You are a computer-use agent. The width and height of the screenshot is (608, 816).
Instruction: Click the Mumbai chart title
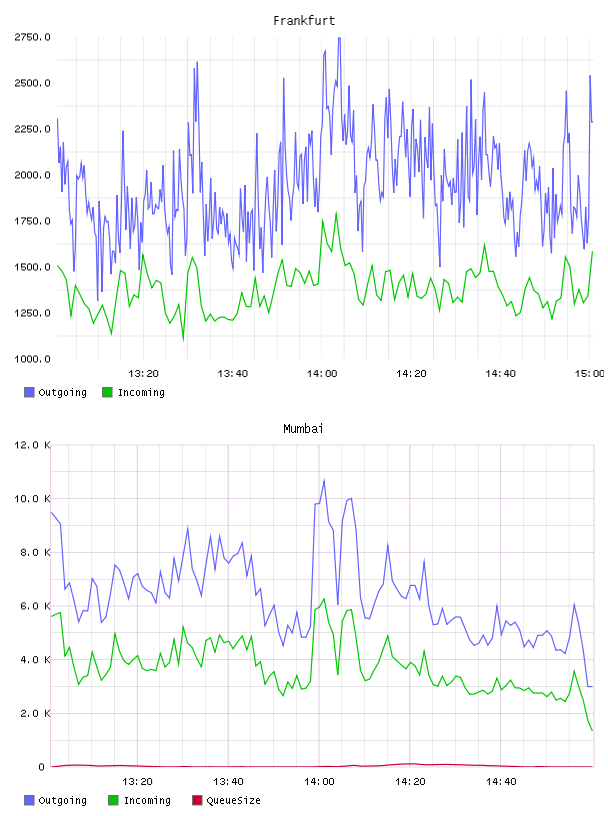(x=303, y=429)
